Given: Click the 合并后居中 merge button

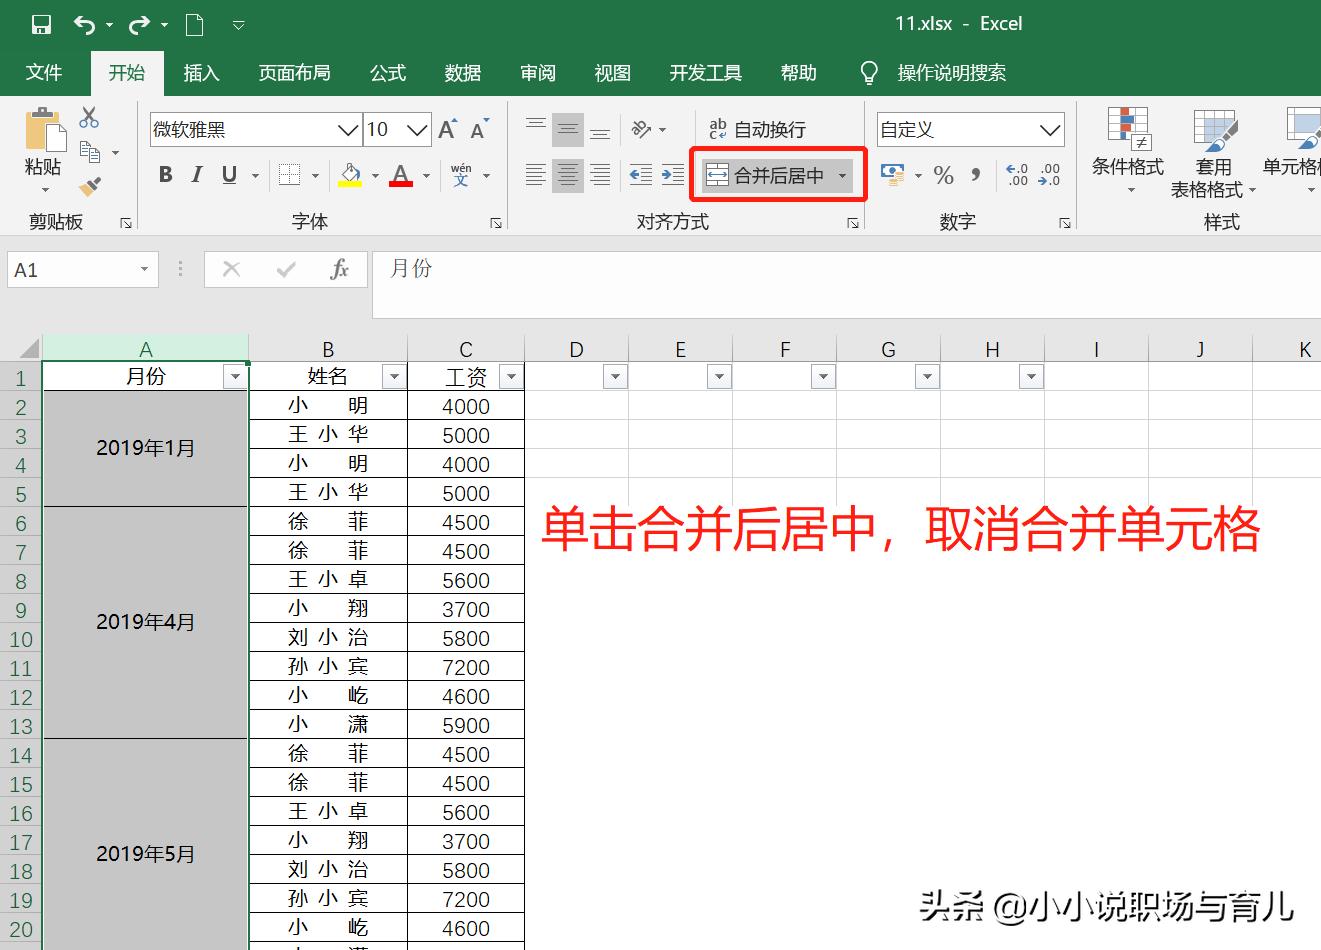Looking at the screenshot, I should (769, 174).
